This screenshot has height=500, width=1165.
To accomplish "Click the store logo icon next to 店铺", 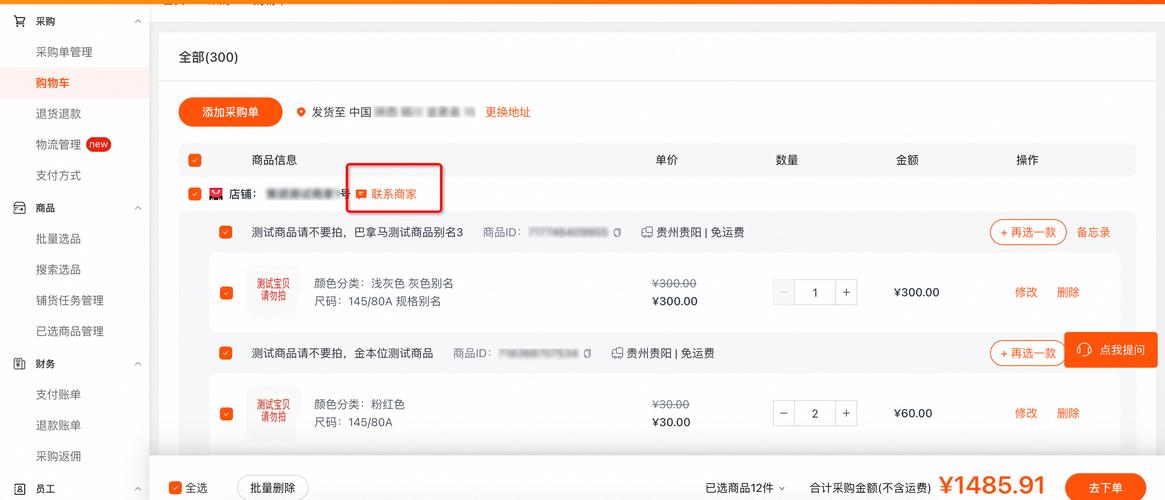I will click(x=215, y=194).
